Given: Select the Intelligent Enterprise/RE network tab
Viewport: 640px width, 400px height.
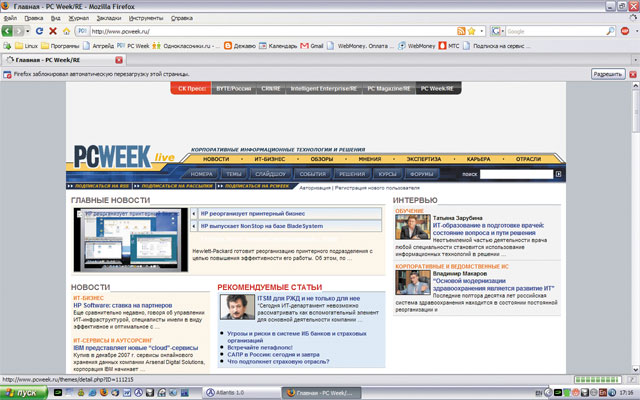Looking at the screenshot, I should [x=324, y=88].
